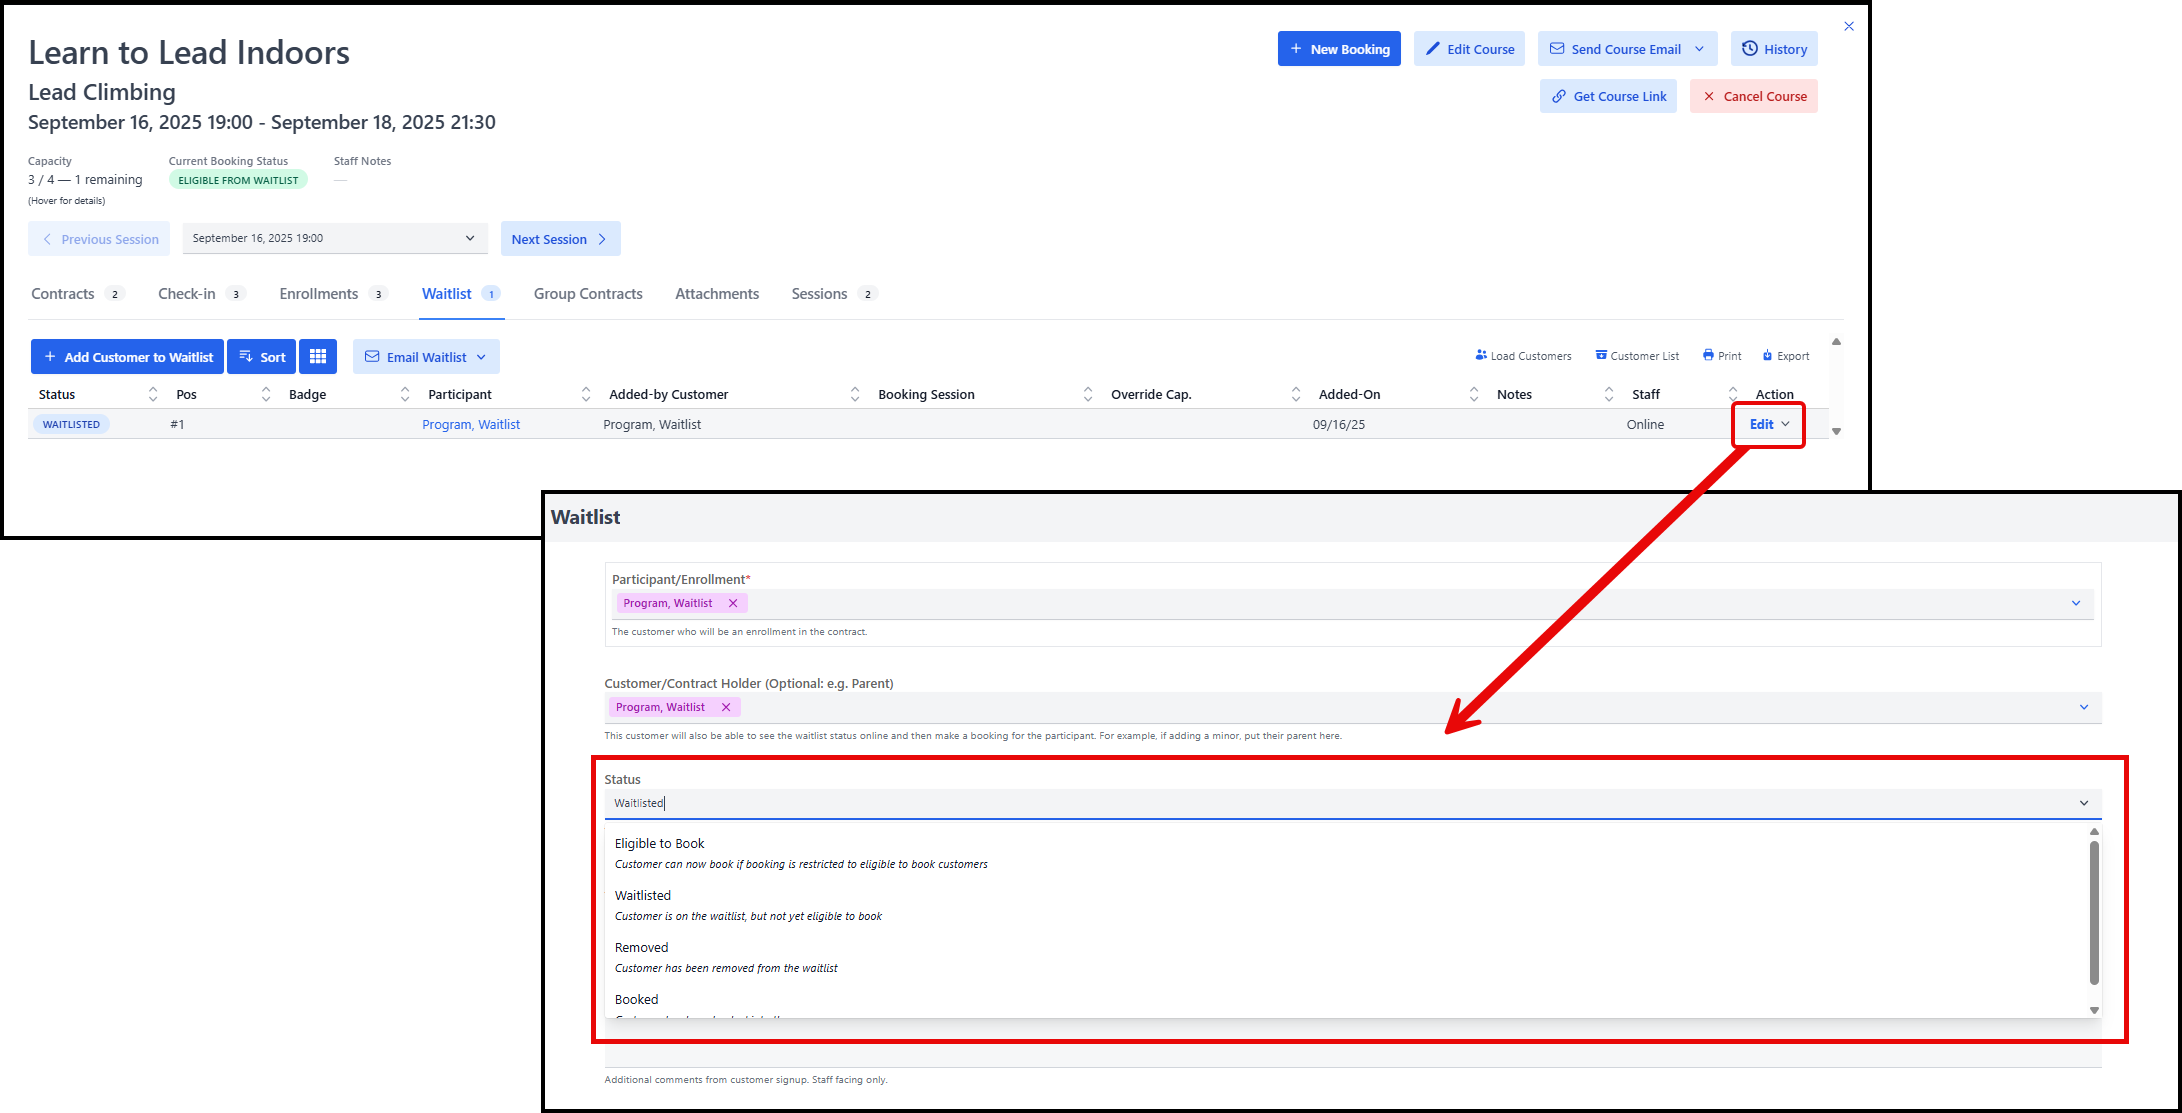Open the Customer List
This screenshot has width=2182, height=1113.
point(1636,356)
